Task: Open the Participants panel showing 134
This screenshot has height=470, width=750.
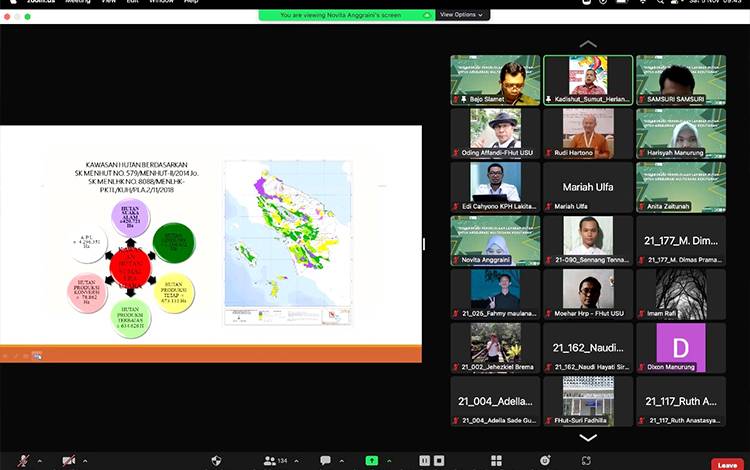Action: point(275,460)
